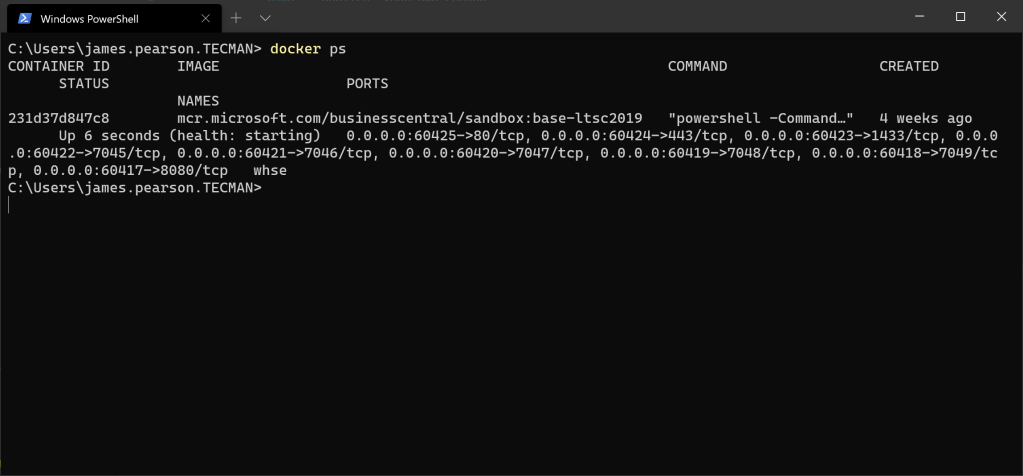Image resolution: width=1023 pixels, height=476 pixels.
Task: Click the '4 weeks ago' created value
Action: [925, 118]
